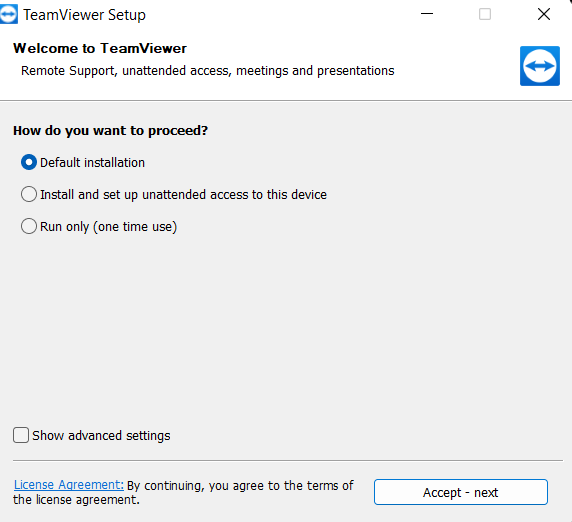Click the Accept - next button
The image size is (572, 522).
tap(460, 492)
